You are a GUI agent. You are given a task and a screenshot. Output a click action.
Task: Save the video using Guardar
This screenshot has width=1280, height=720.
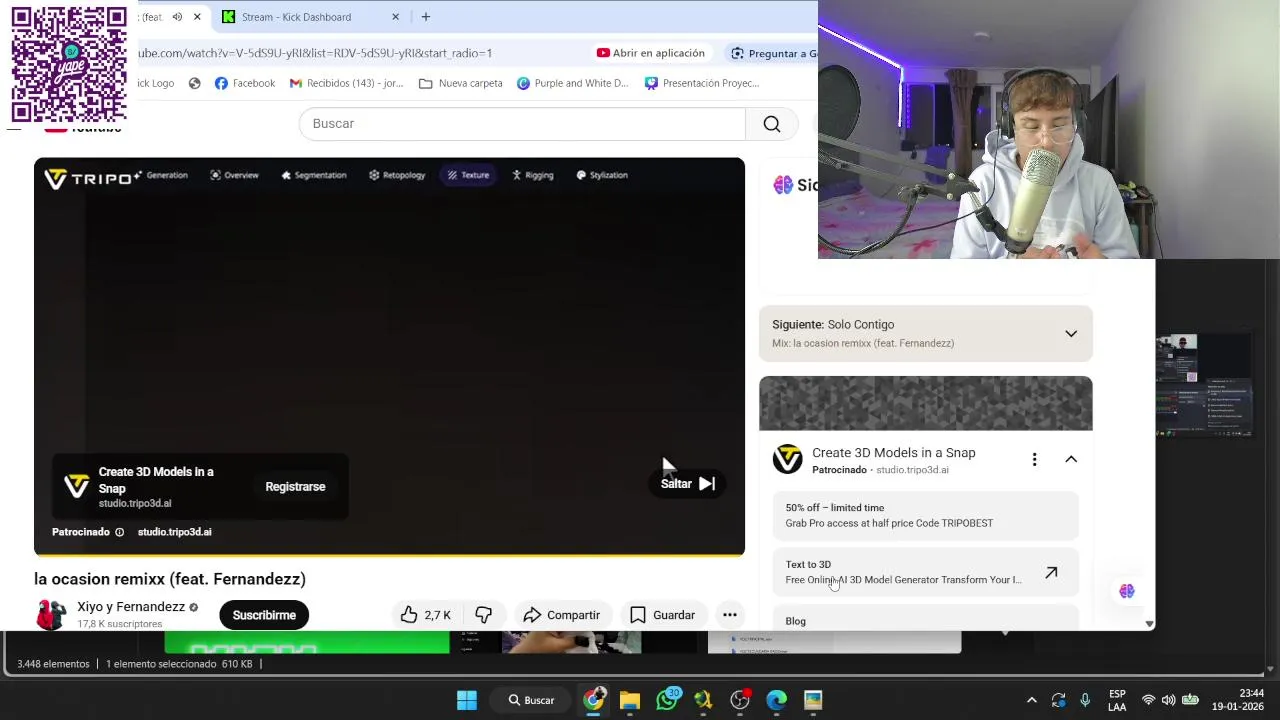click(x=662, y=615)
